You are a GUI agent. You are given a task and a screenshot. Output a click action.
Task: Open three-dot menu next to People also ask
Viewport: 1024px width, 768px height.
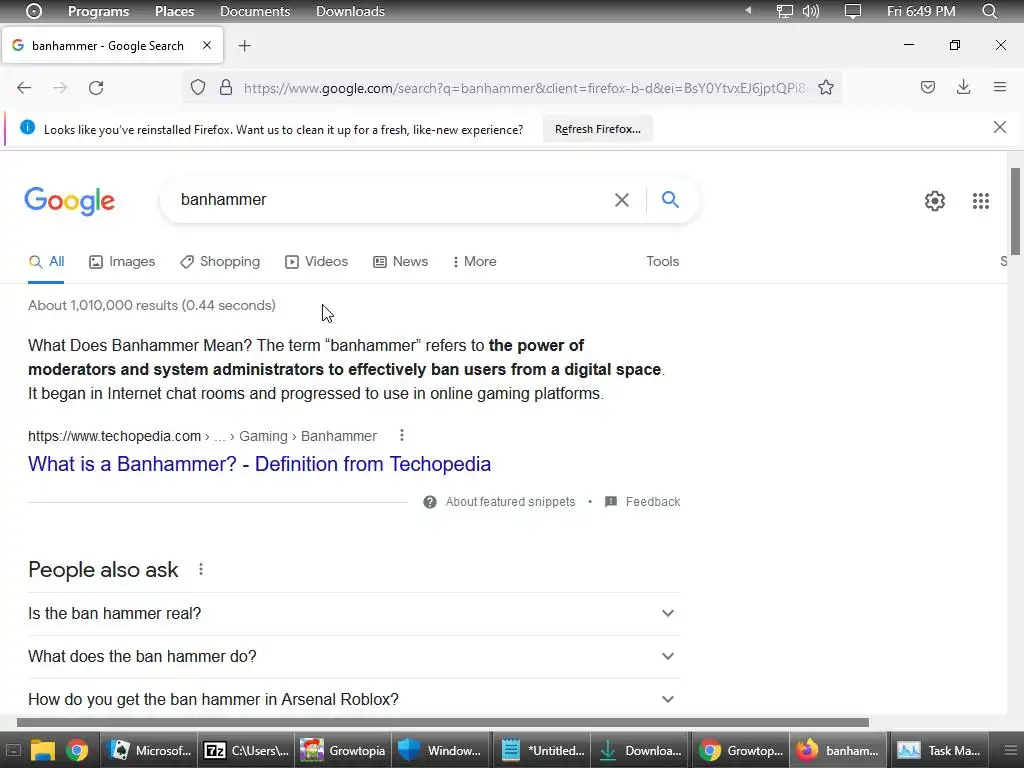click(201, 569)
